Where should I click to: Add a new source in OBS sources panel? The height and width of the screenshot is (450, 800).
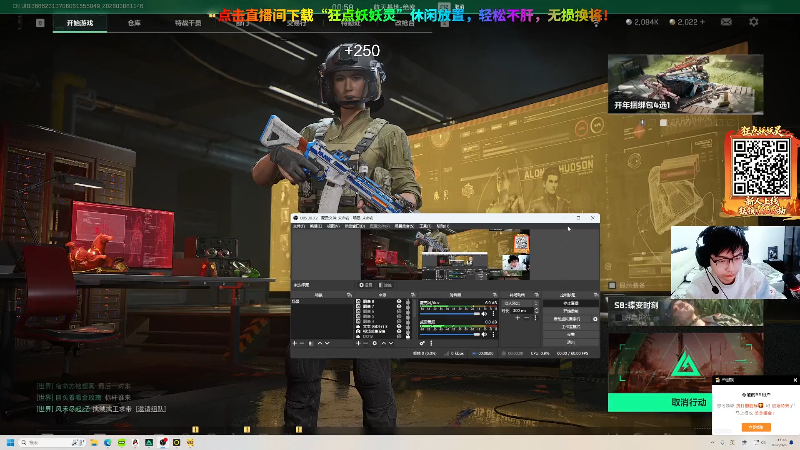pos(358,343)
